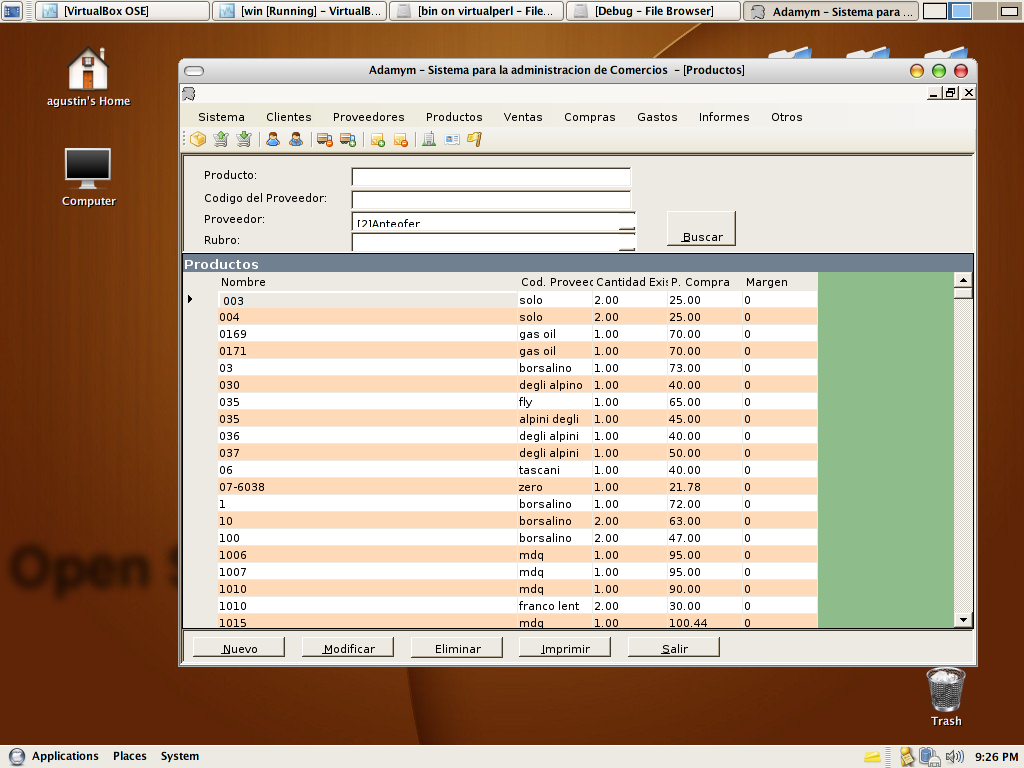
Task: Click the yellow flag toolbar icon
Action: click(475, 139)
